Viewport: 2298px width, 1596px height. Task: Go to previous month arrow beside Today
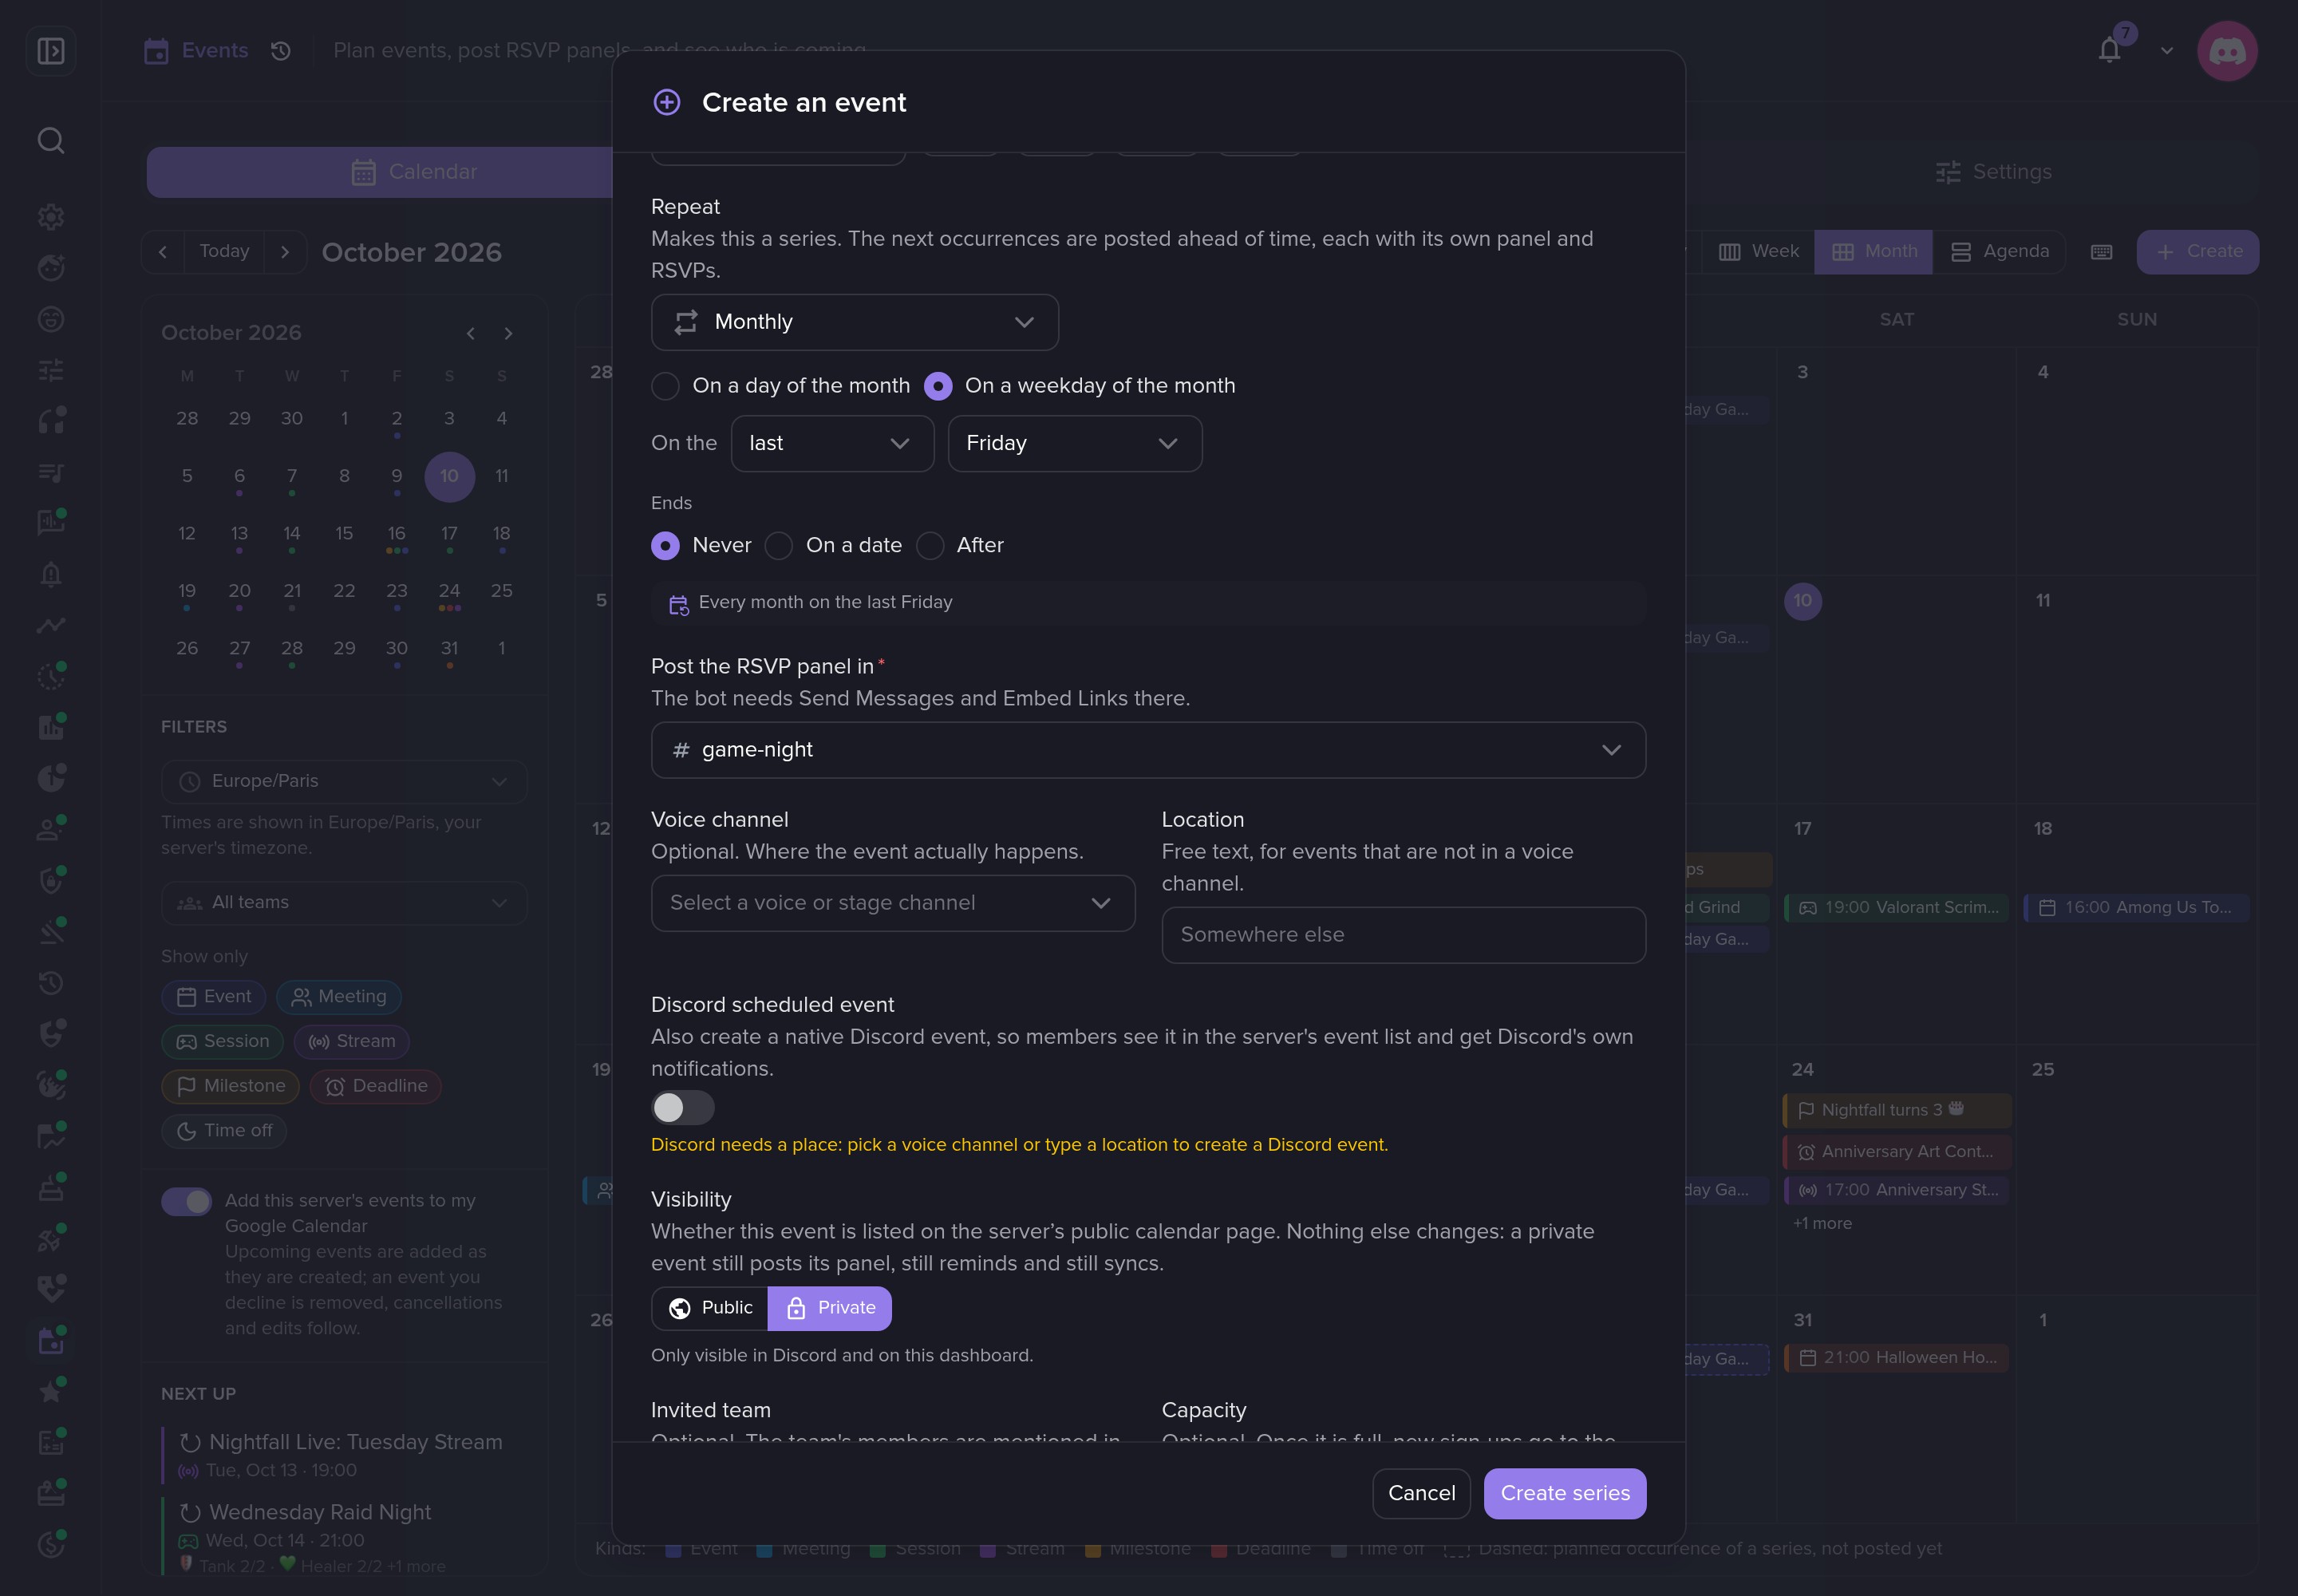163,252
